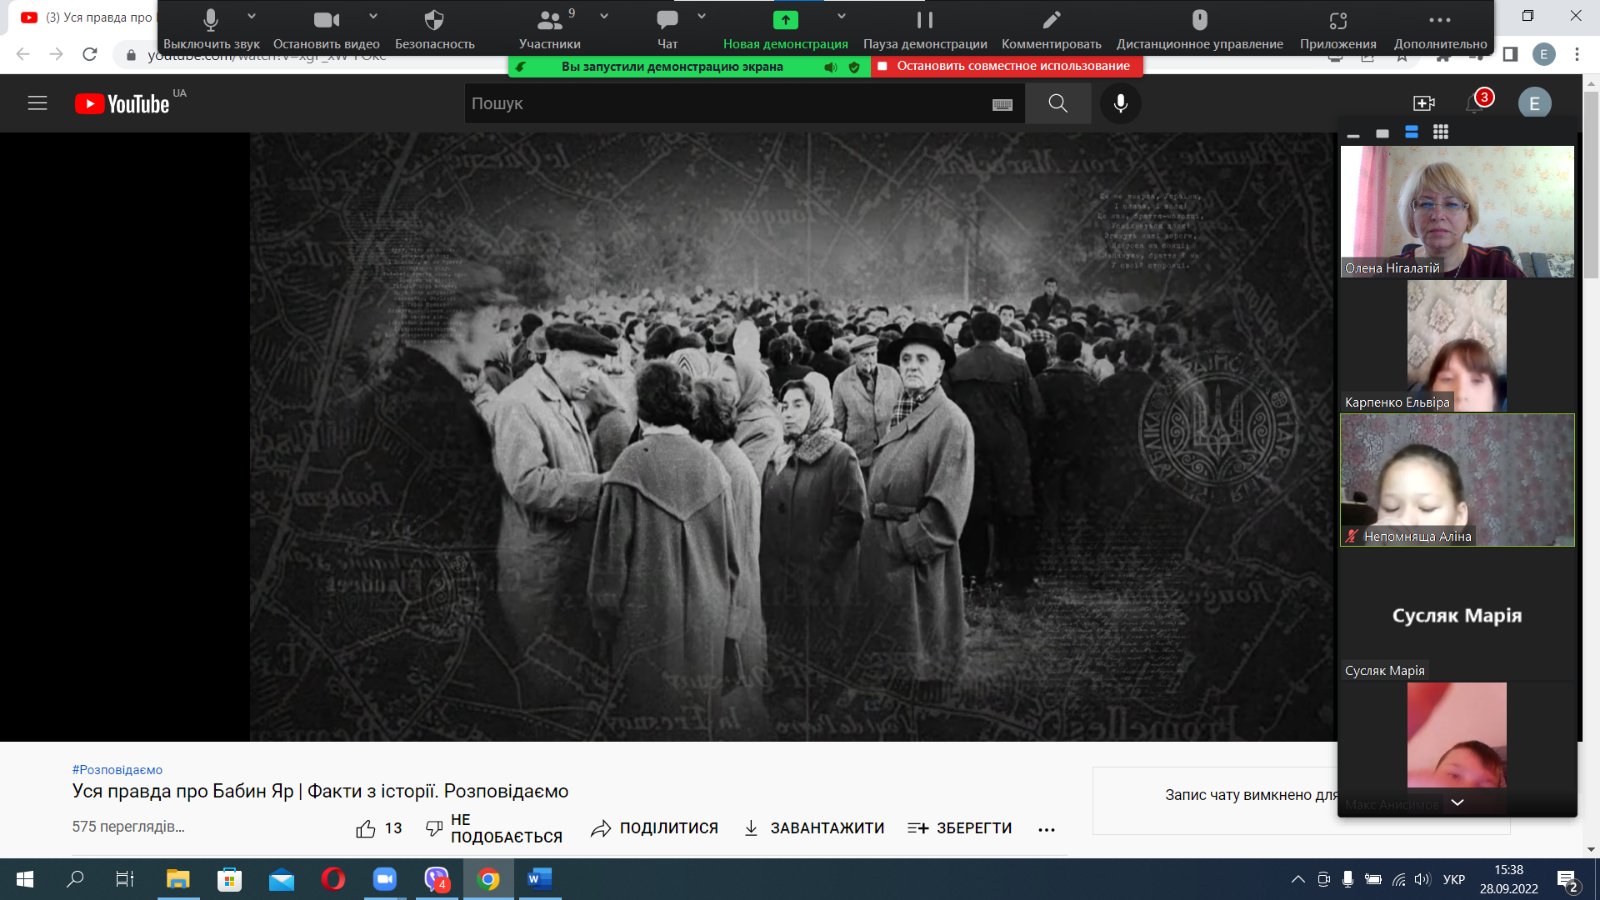Image resolution: width=1600 pixels, height=900 pixels.
Task: Show hidden tray icons chevron
Action: click(x=1298, y=879)
